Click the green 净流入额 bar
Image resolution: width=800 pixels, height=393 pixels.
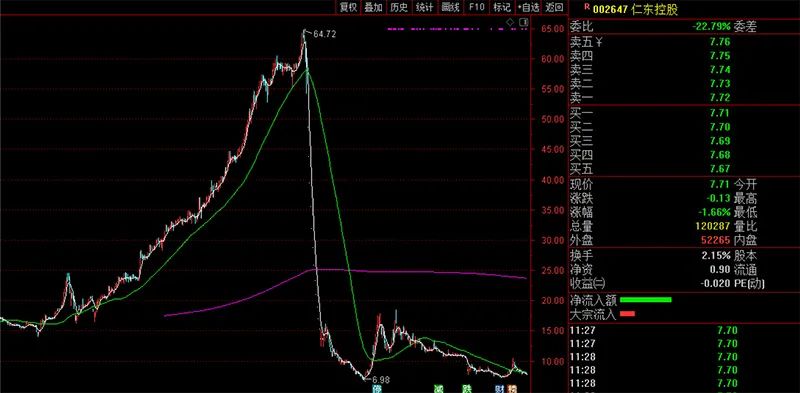point(645,300)
